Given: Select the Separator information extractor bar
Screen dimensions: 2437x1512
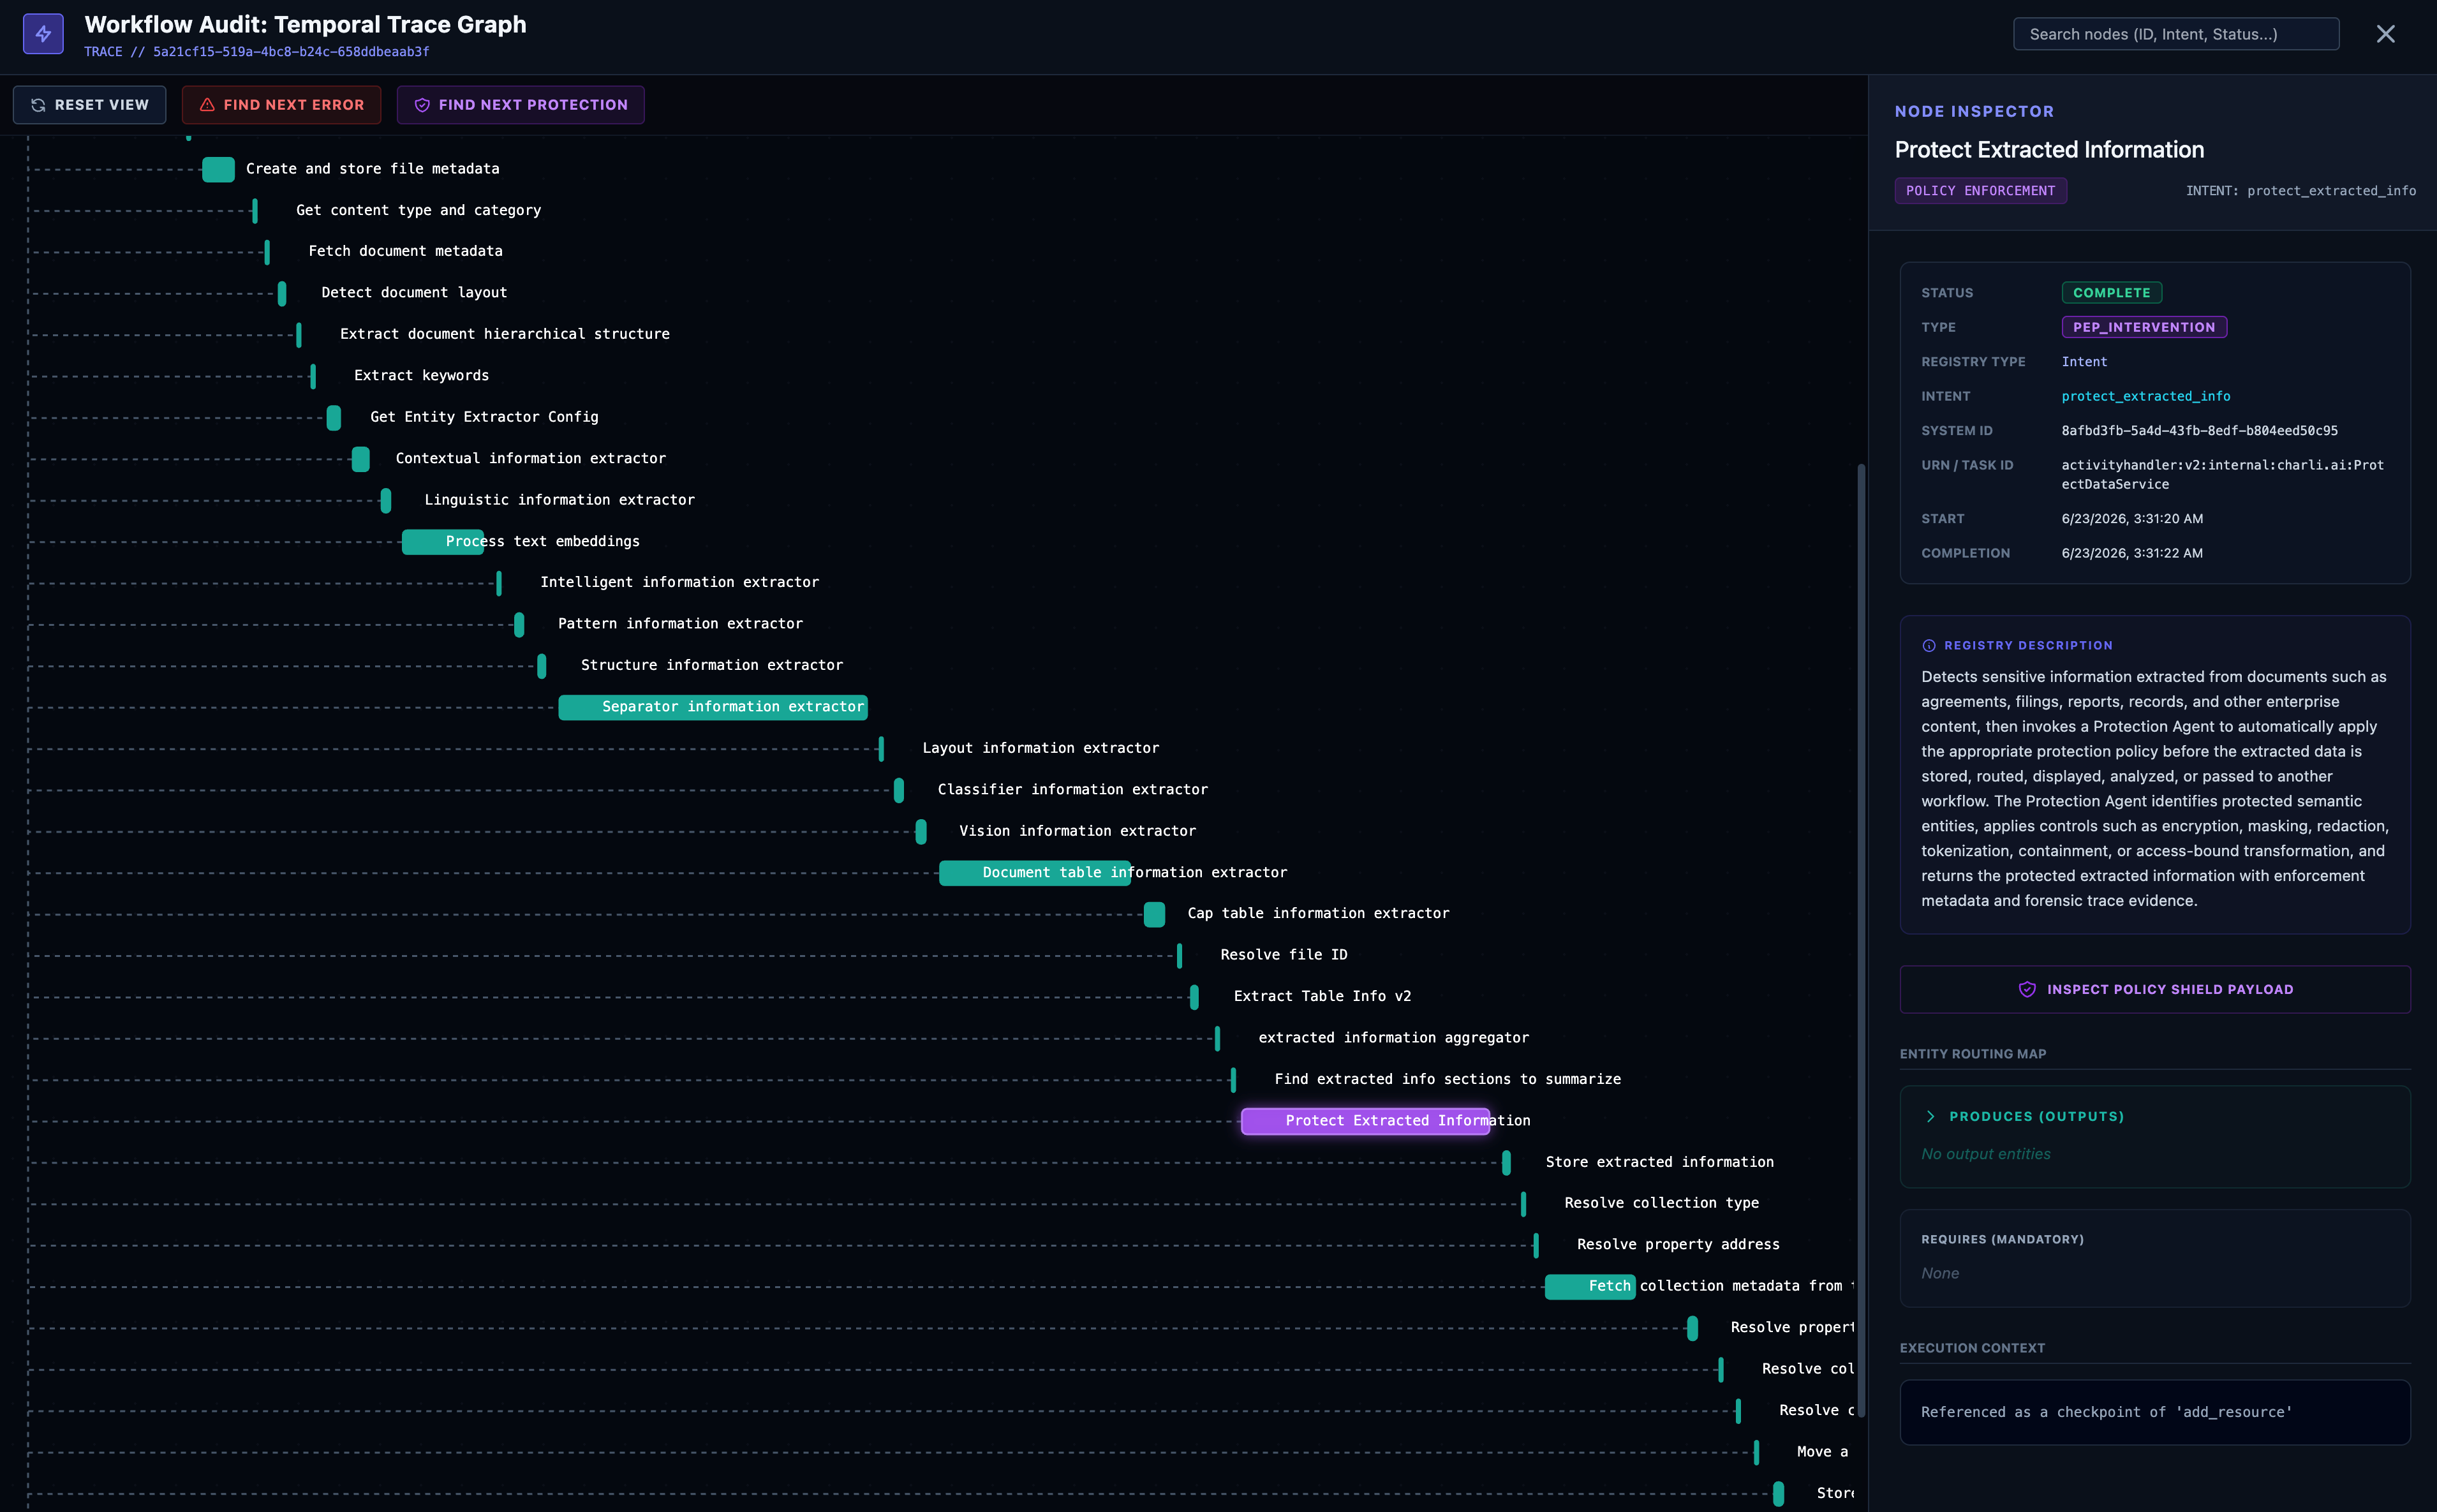Looking at the screenshot, I should (713, 707).
